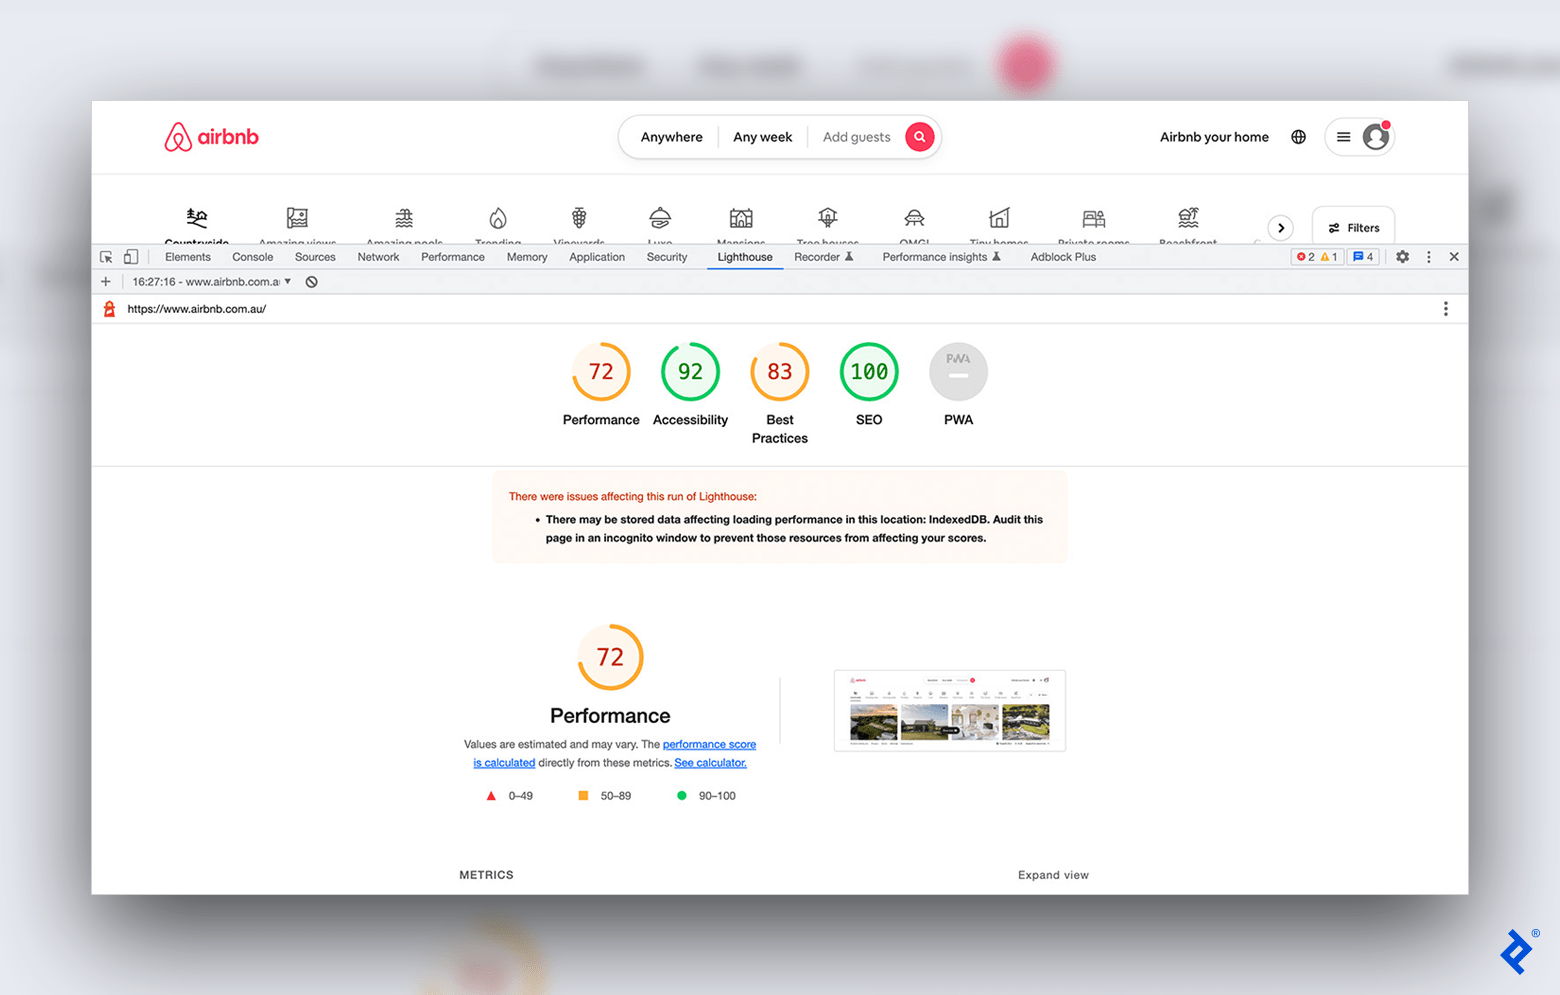
Task: Click the lighthouse icon beside the URL
Action: [108, 308]
